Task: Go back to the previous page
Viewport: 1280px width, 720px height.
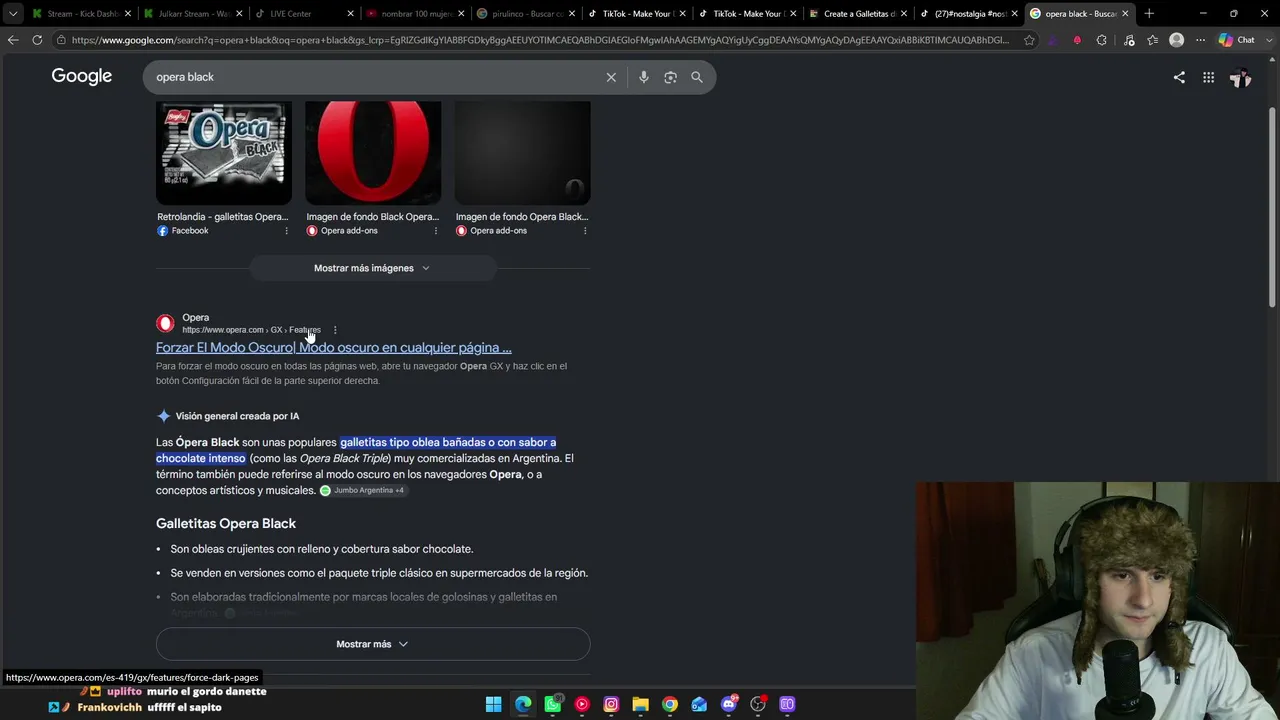Action: coord(13,40)
